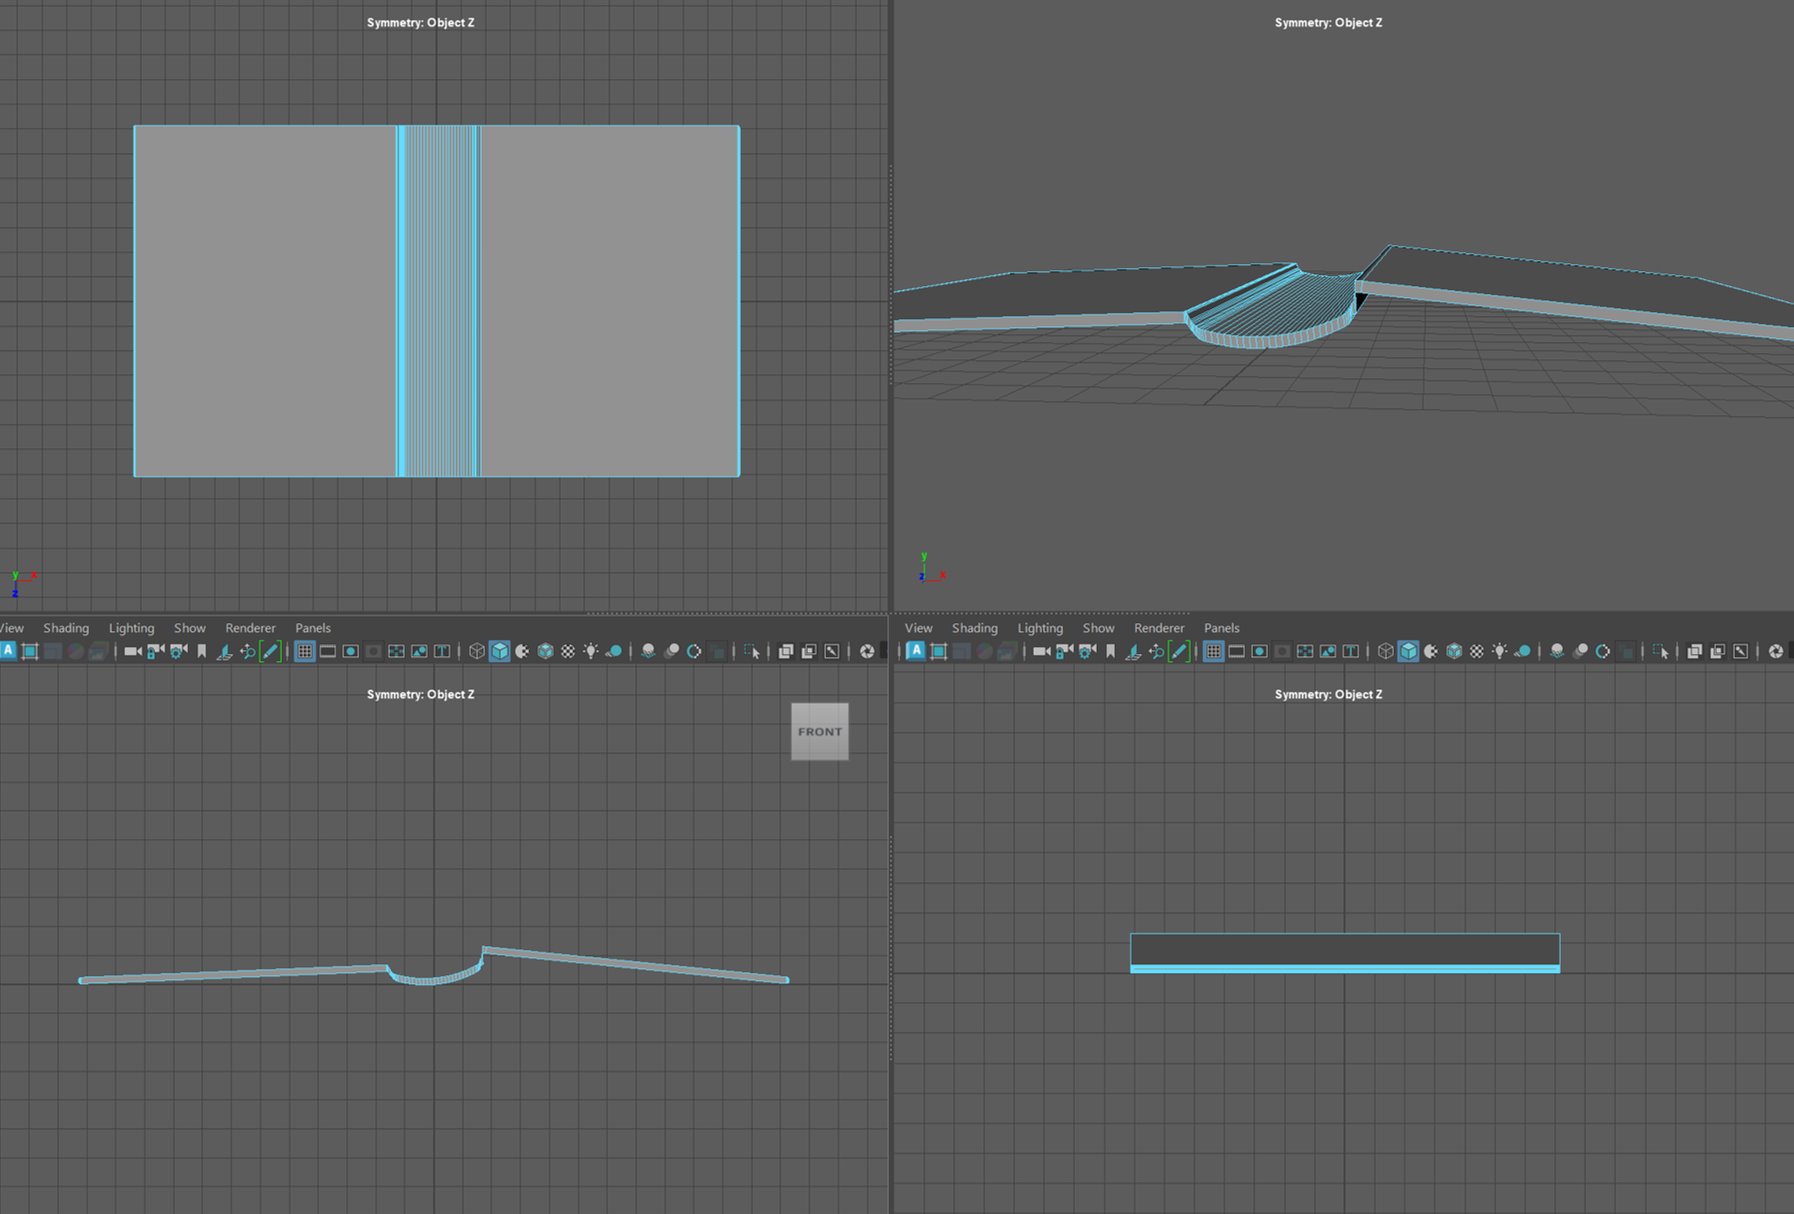Toggle Film Gate in side panel toolbar
This screenshot has height=1214, width=1794.
pos(1237,651)
